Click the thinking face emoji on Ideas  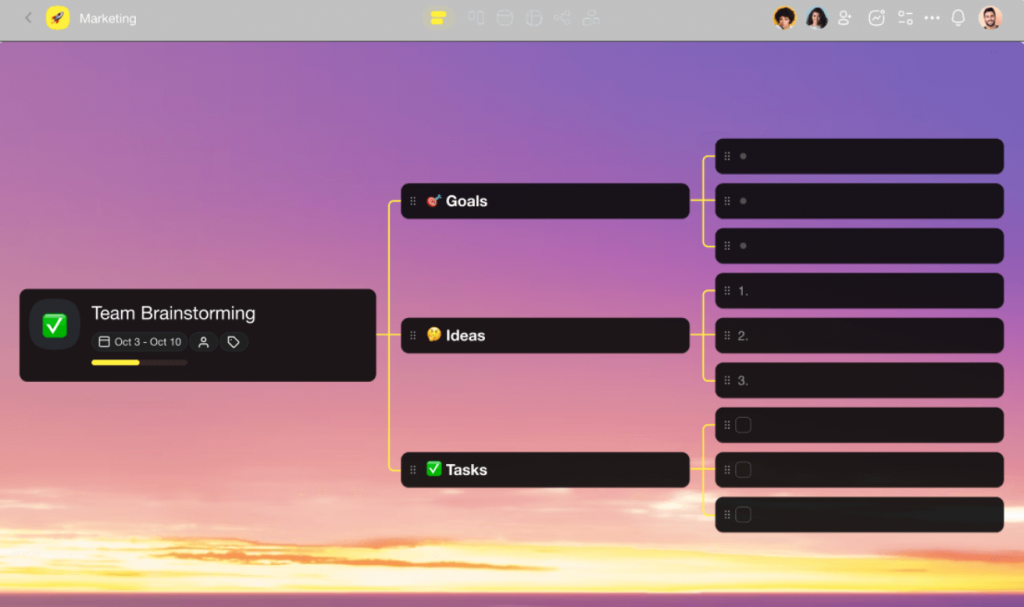pos(434,335)
